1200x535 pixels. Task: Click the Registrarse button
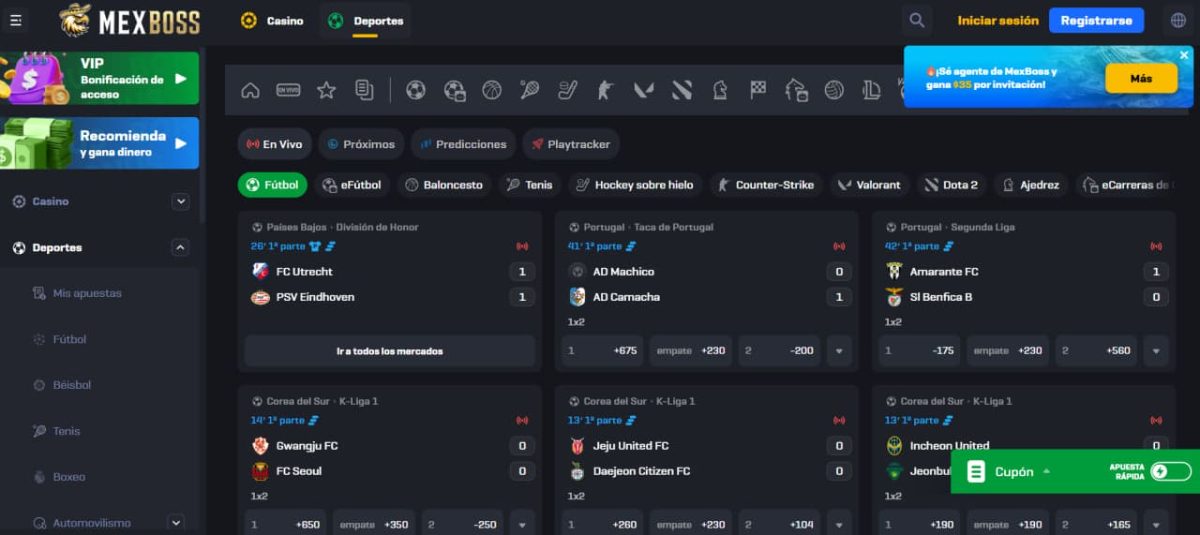coord(1096,20)
